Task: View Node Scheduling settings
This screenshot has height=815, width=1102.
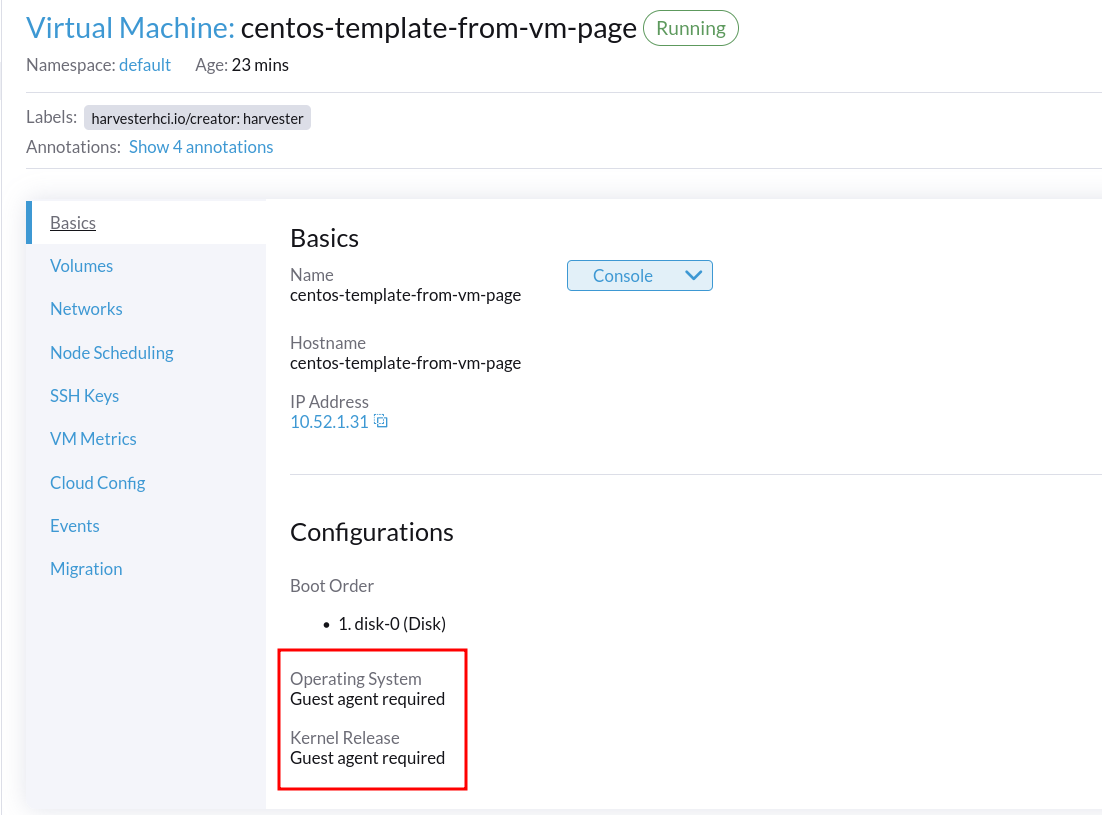Action: click(x=111, y=352)
